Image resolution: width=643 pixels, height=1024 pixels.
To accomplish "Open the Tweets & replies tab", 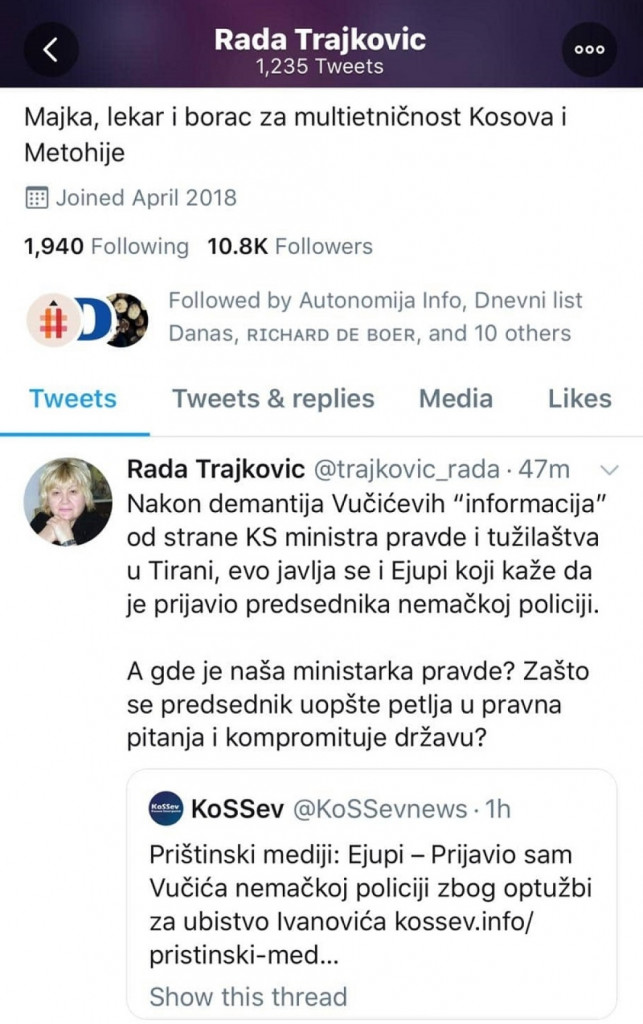I will coord(273,398).
